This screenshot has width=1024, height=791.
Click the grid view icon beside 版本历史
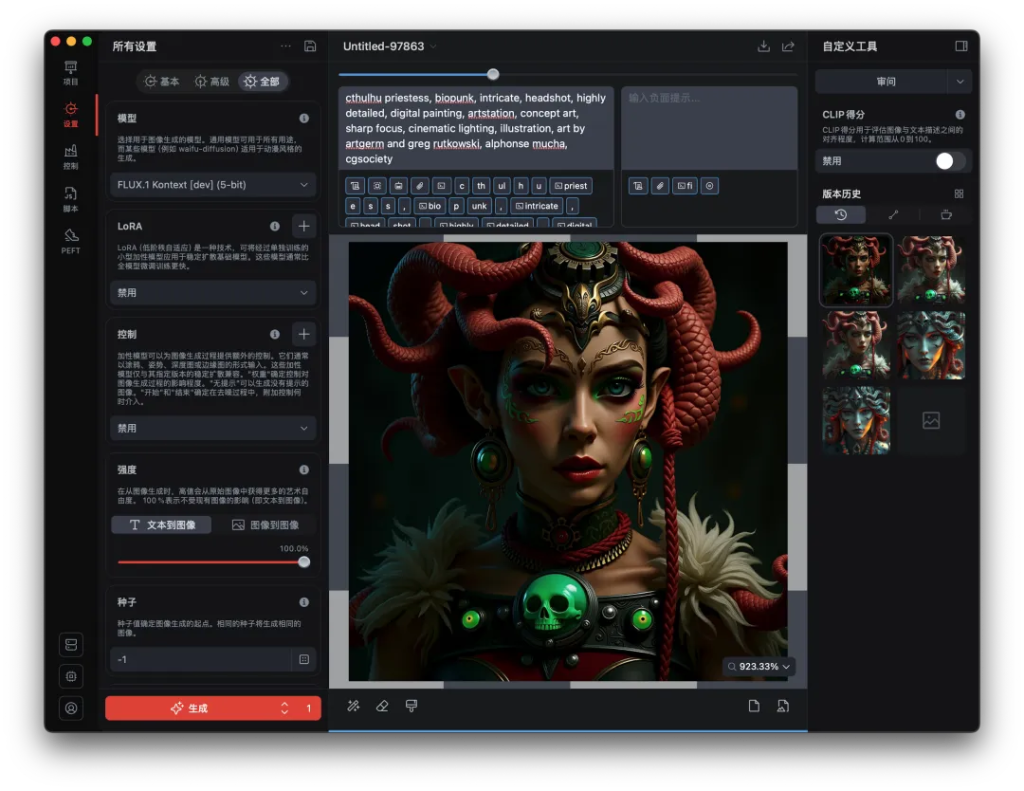point(959,194)
